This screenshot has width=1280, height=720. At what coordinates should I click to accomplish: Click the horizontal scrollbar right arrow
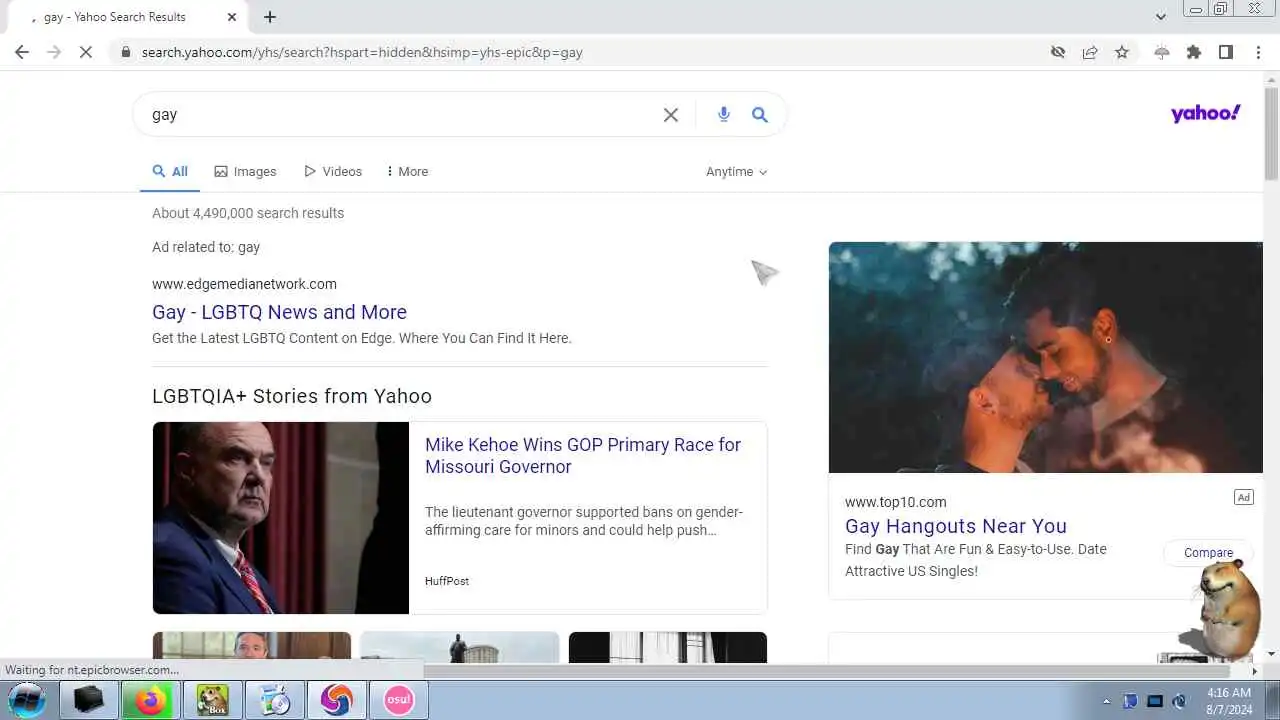[1255, 671]
